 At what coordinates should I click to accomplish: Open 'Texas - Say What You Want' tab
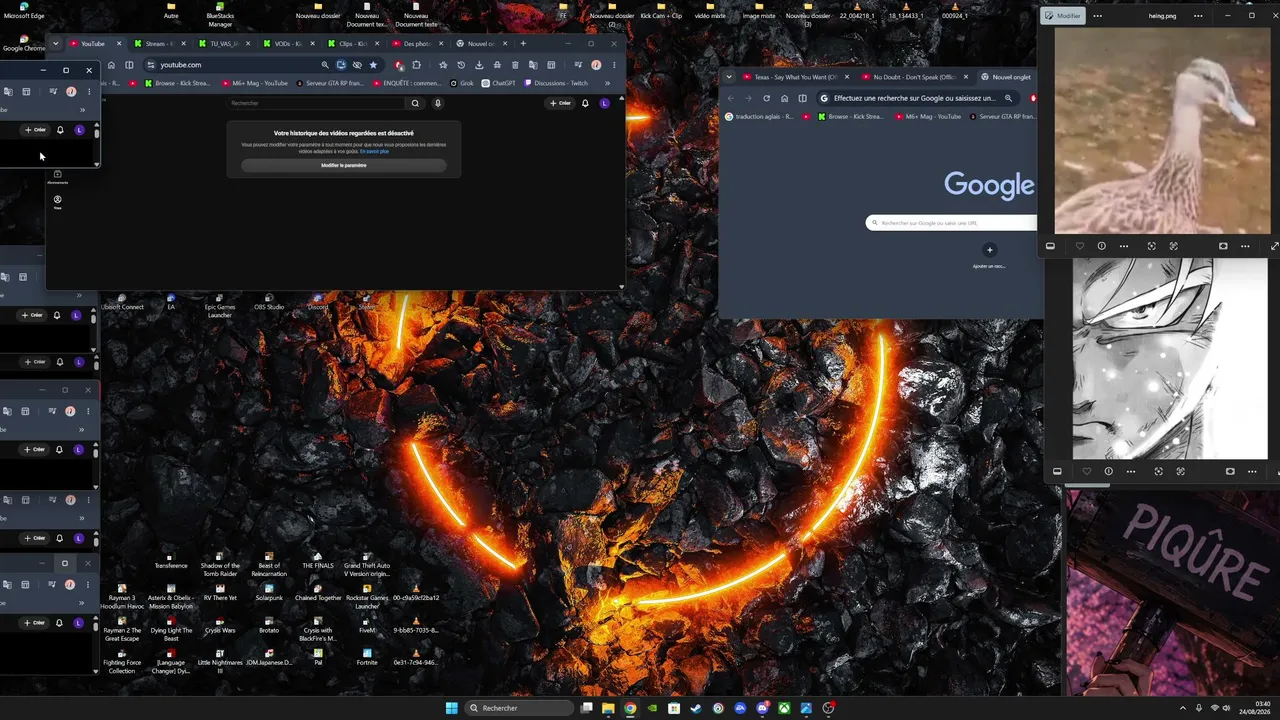tap(796, 77)
